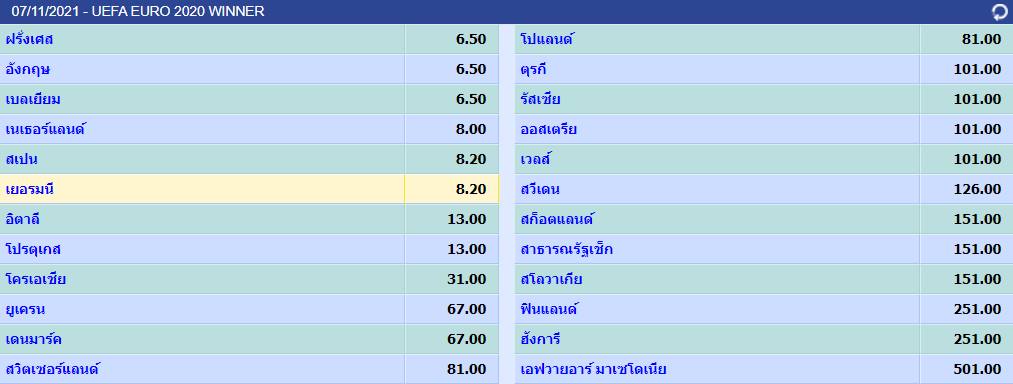Select the 6.50 odds for อังกฤษ
This screenshot has width=1013, height=384.
pyautogui.click(x=470, y=69)
